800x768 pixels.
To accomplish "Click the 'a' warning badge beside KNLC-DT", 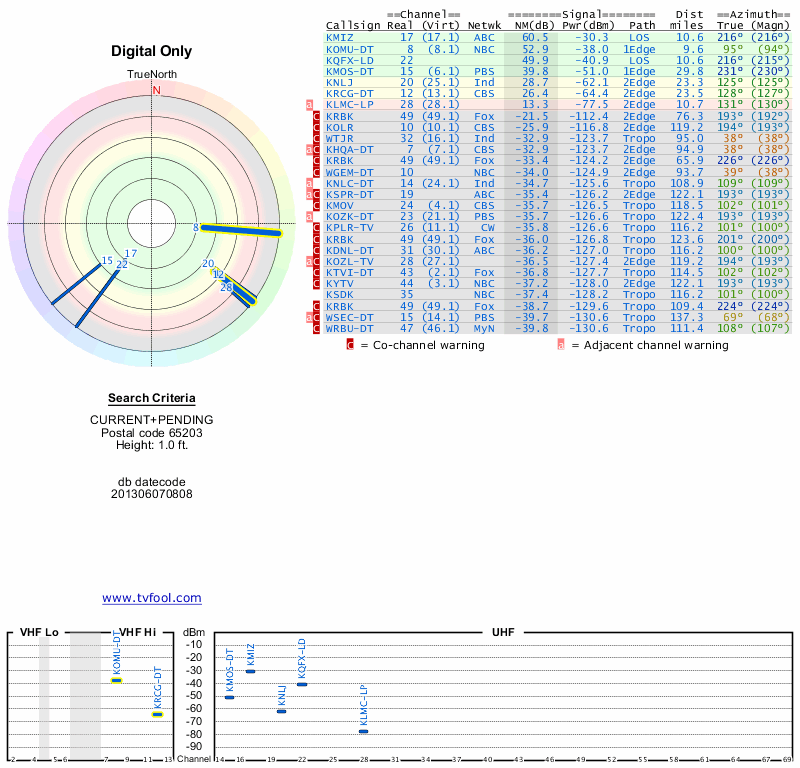I will 309,183.
